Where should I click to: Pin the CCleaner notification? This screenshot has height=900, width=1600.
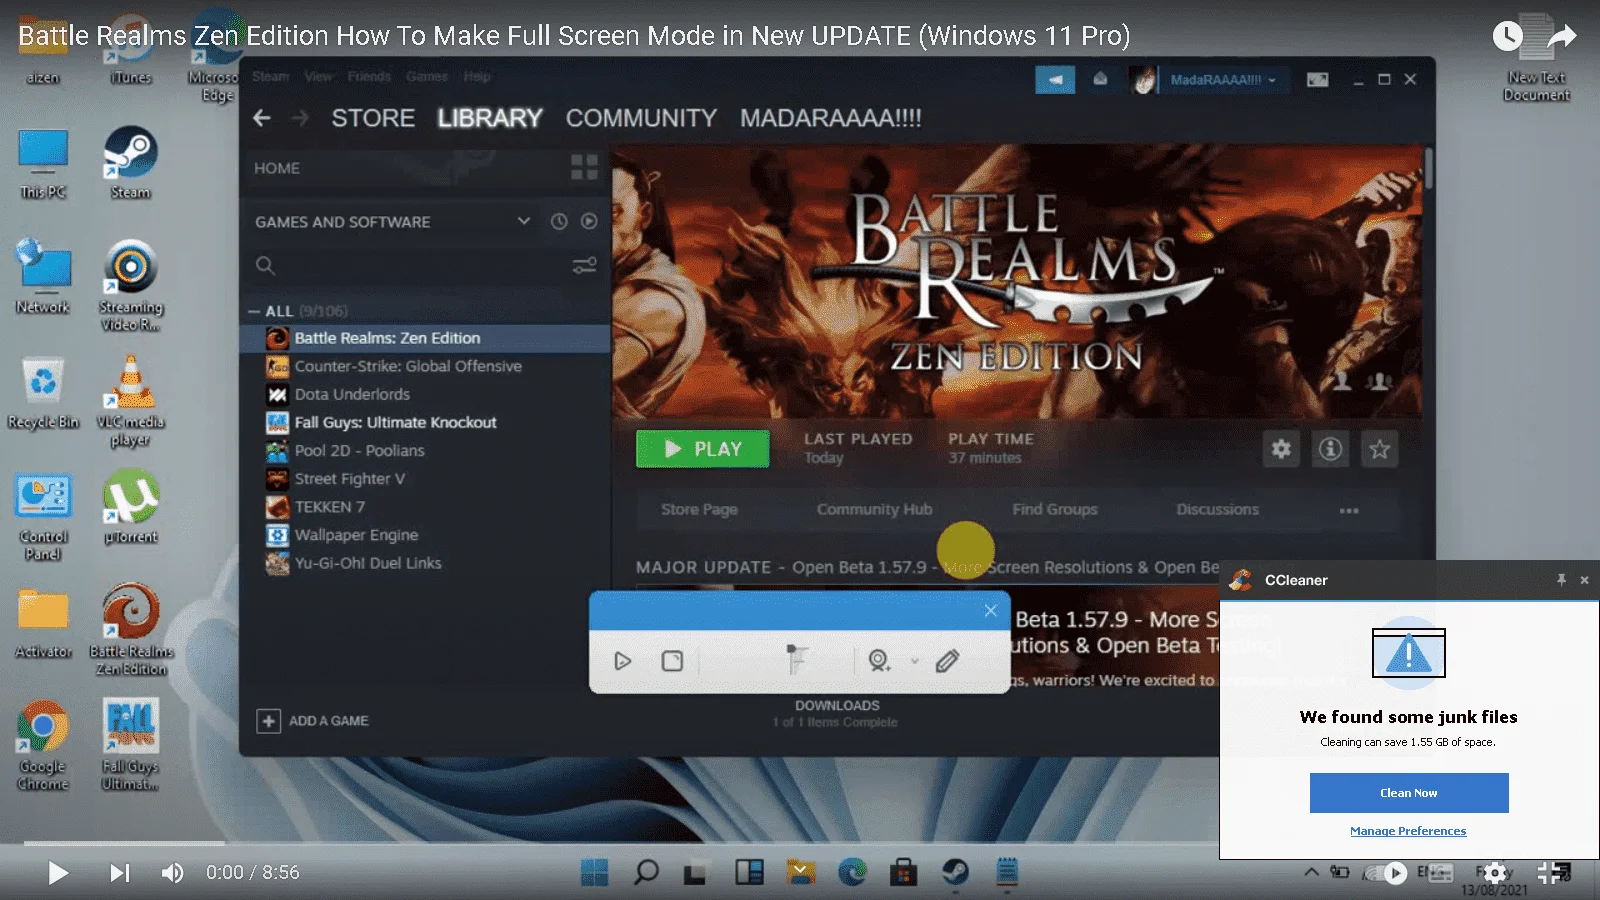(1561, 580)
